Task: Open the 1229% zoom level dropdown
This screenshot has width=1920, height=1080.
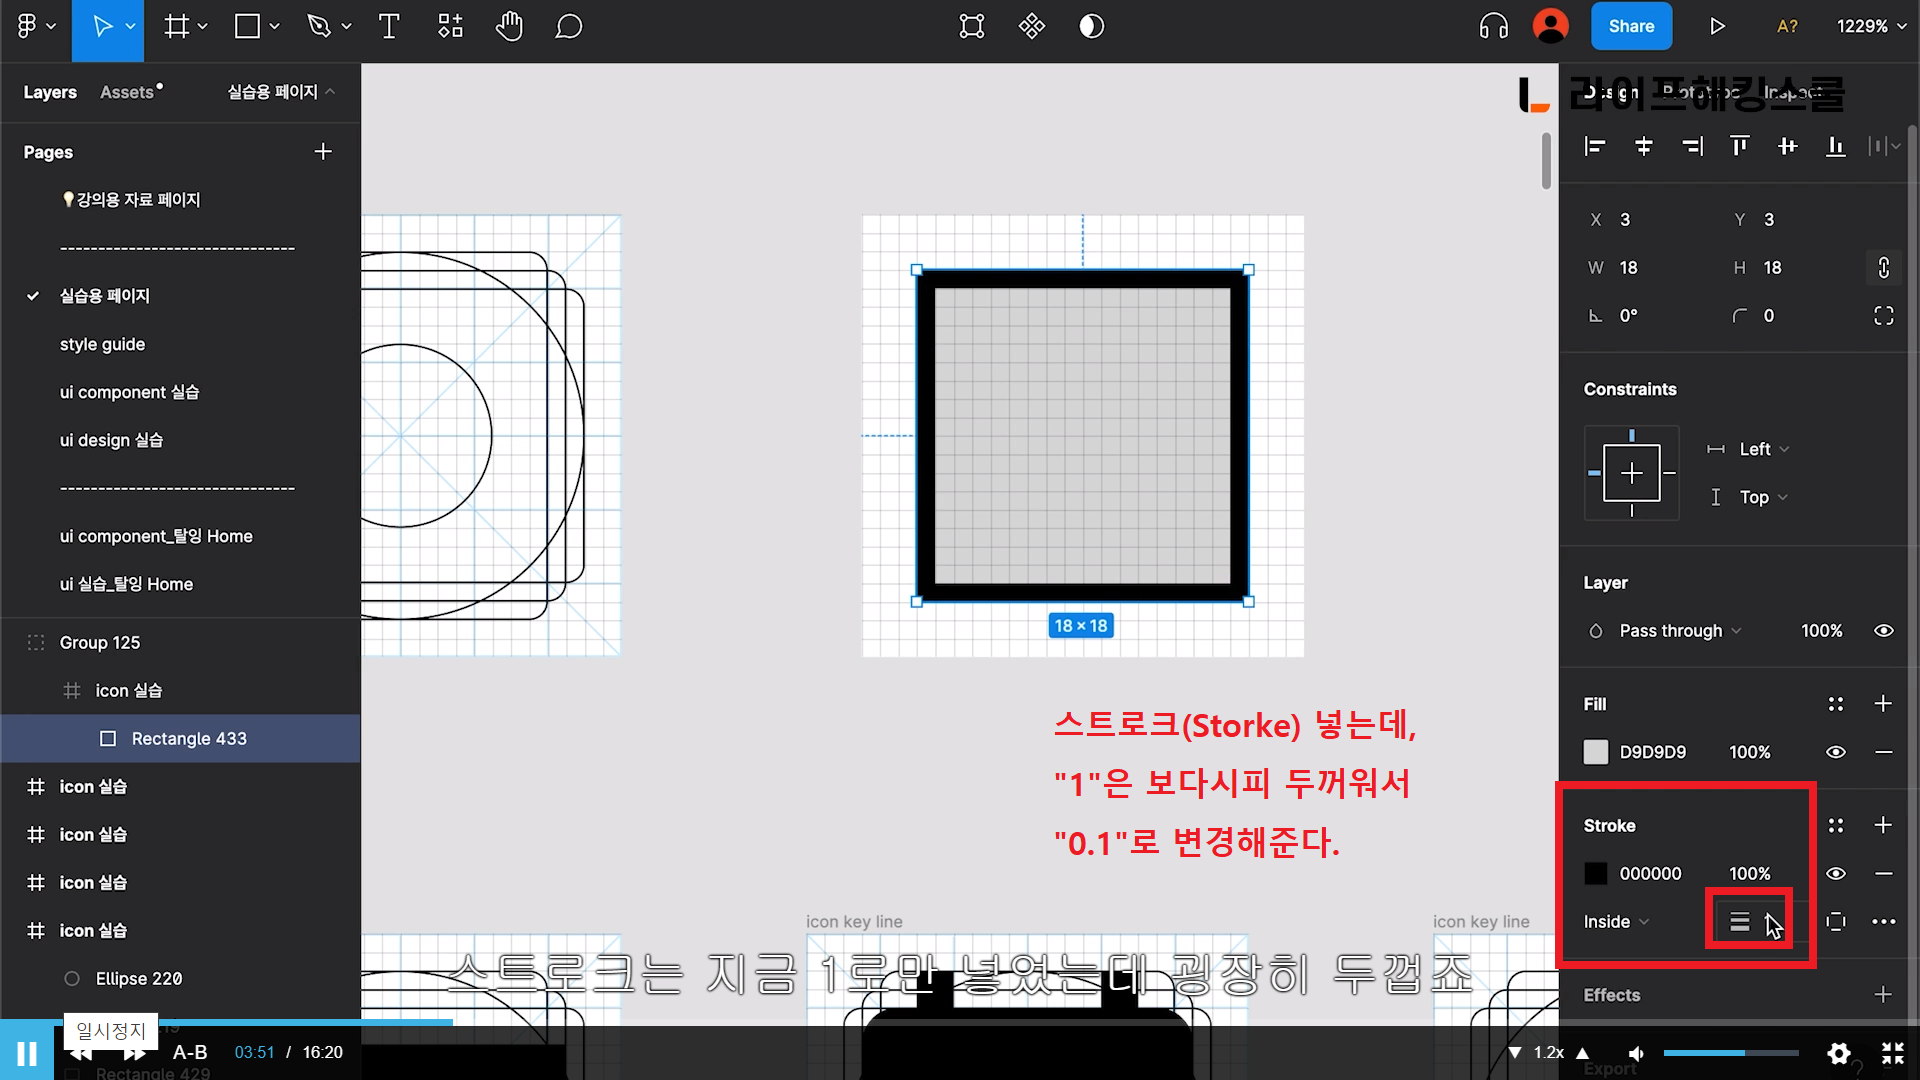Action: pos(1871,26)
